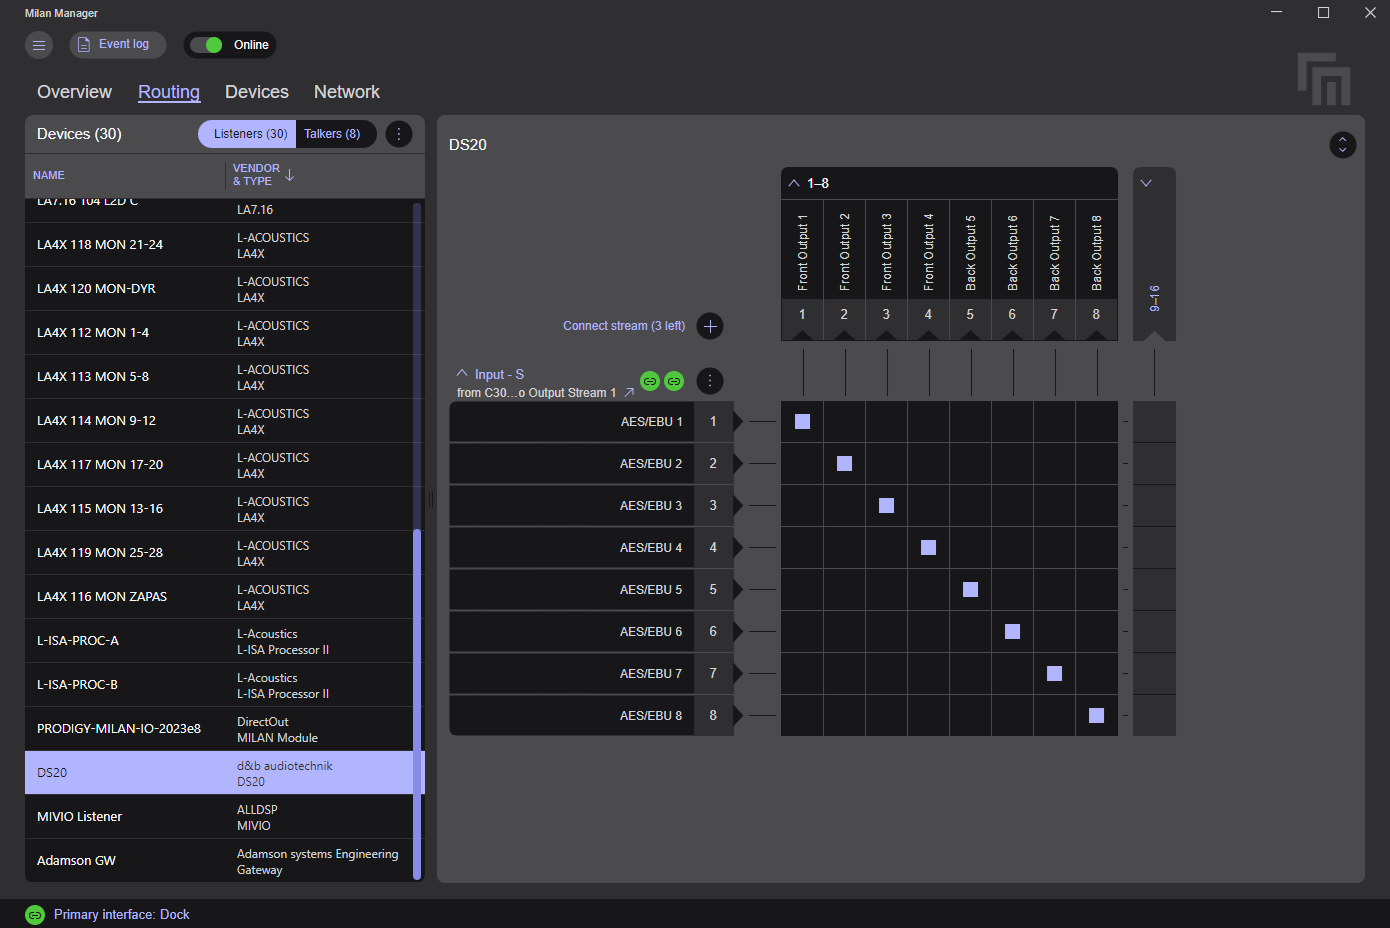Open the hamburger main menu
Viewport: 1390px width, 928px height.
[x=39, y=45]
